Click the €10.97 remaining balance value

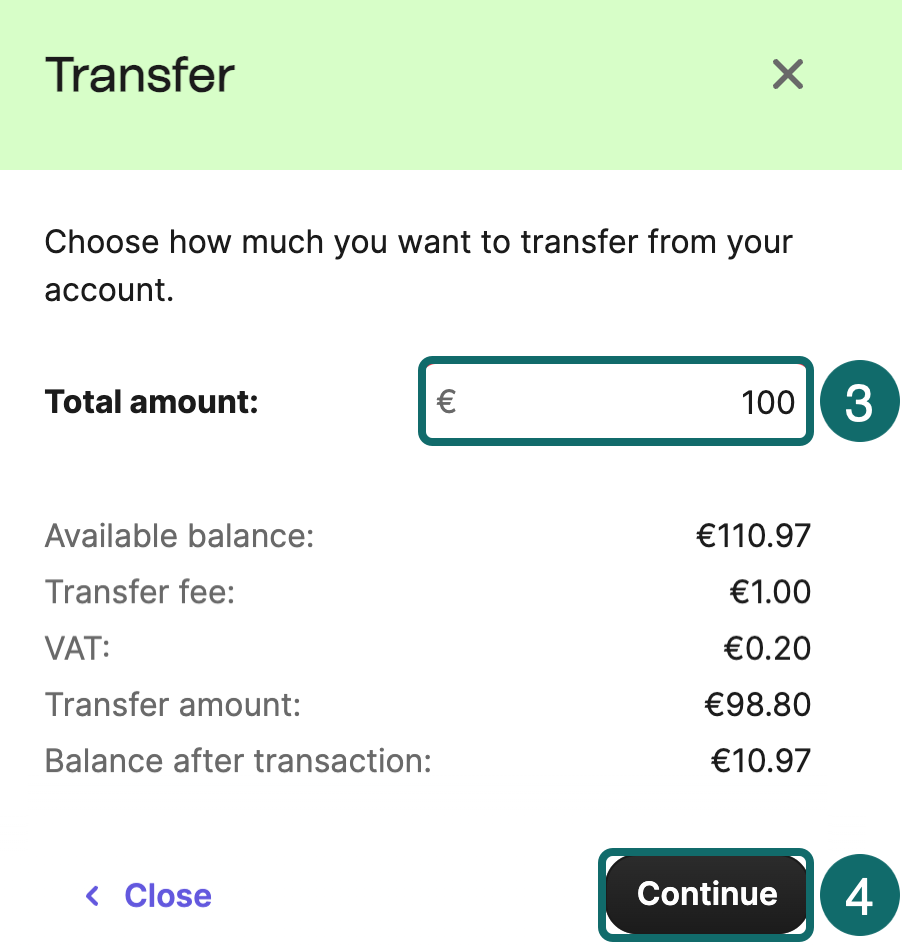coord(760,761)
